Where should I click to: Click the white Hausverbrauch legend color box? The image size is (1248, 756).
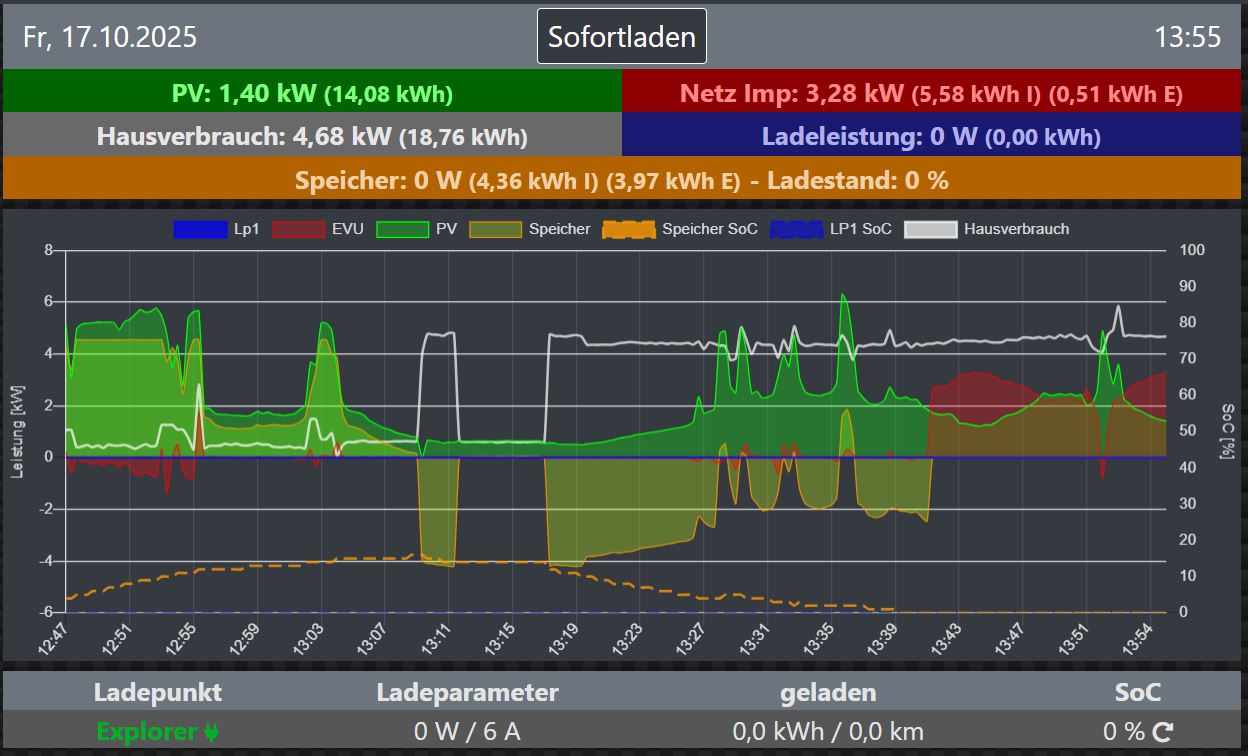(931, 229)
